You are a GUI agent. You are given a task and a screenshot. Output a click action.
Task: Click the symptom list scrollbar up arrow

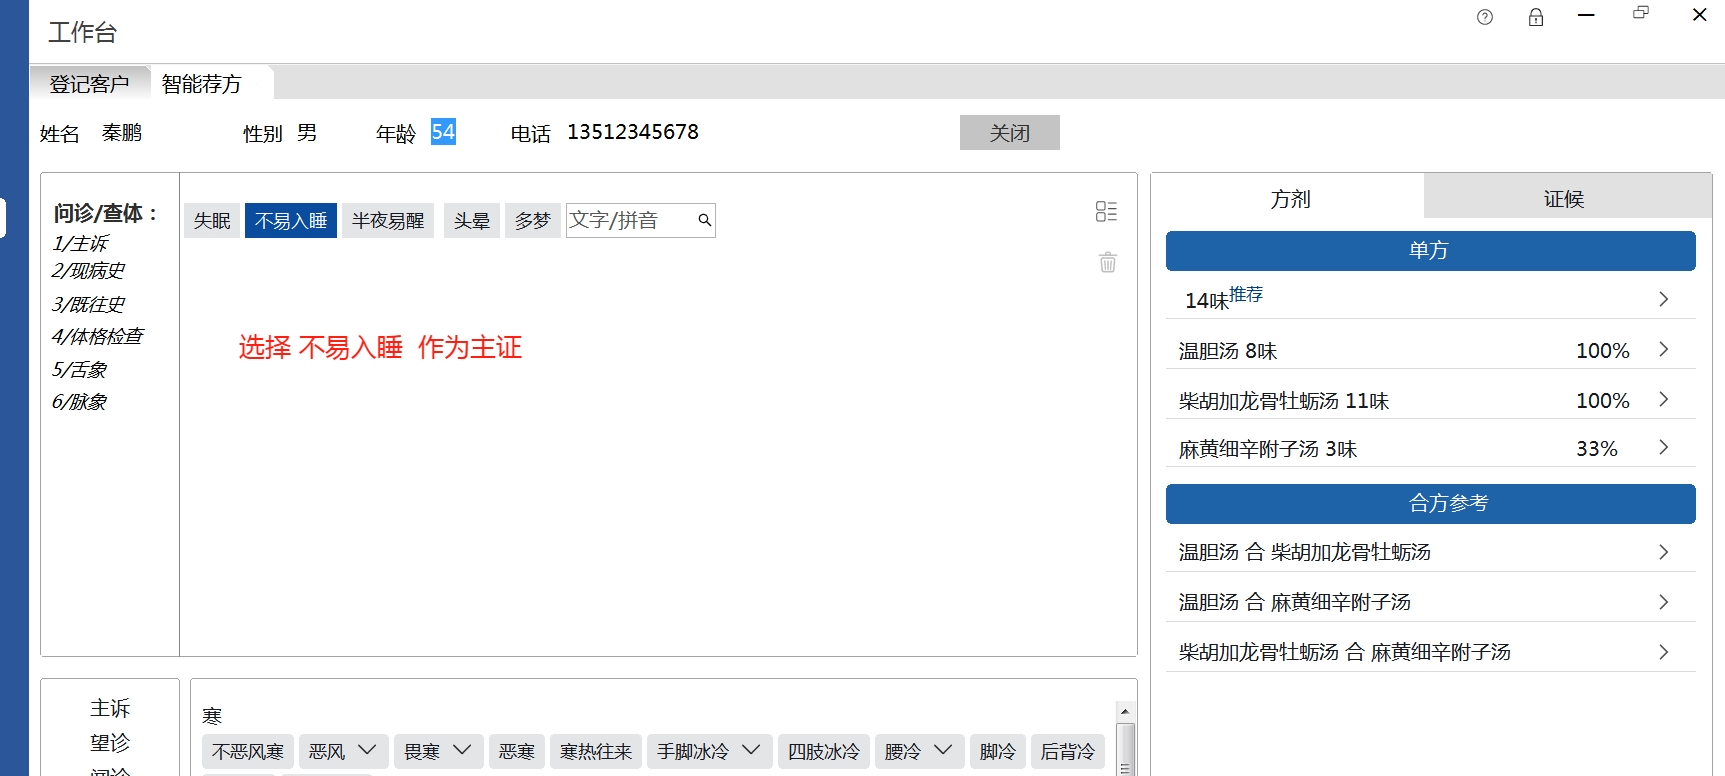1125,712
